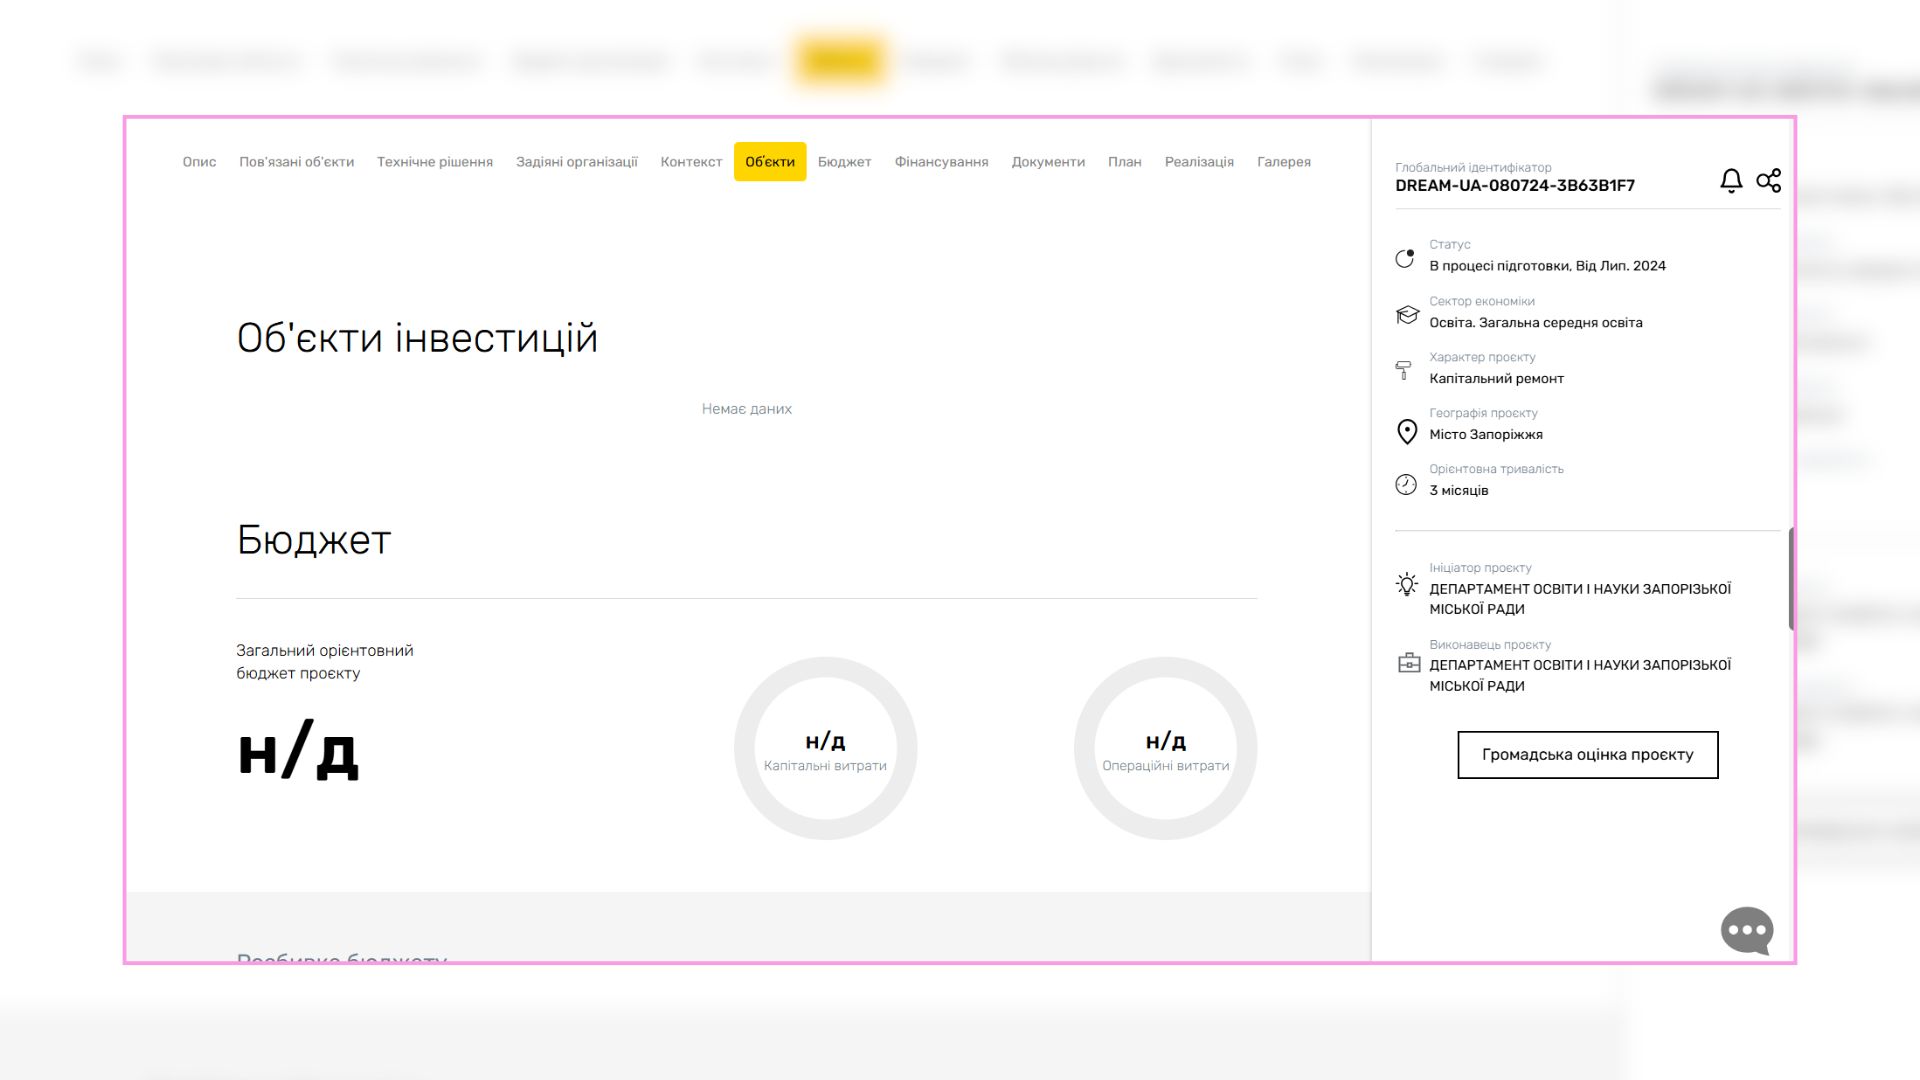Switch to Технічне рішення
Image resolution: width=1920 pixels, height=1080 pixels.
click(435, 161)
